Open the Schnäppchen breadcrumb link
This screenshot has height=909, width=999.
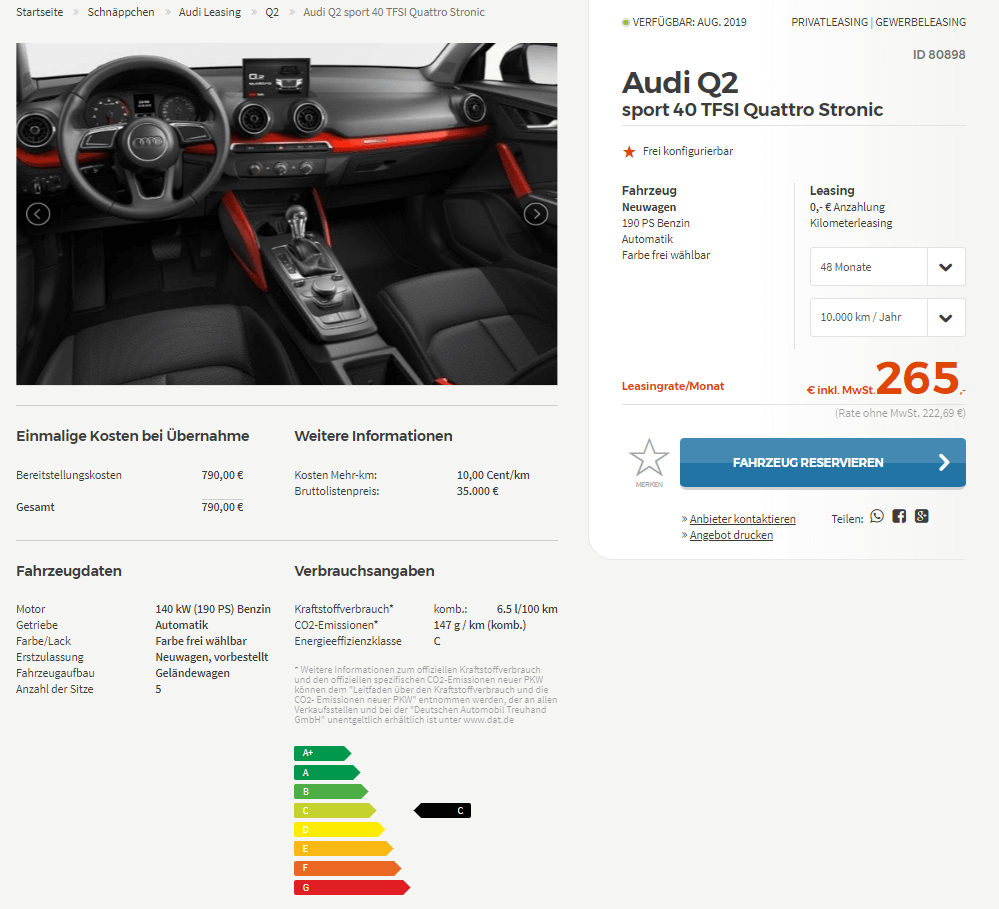tap(121, 12)
